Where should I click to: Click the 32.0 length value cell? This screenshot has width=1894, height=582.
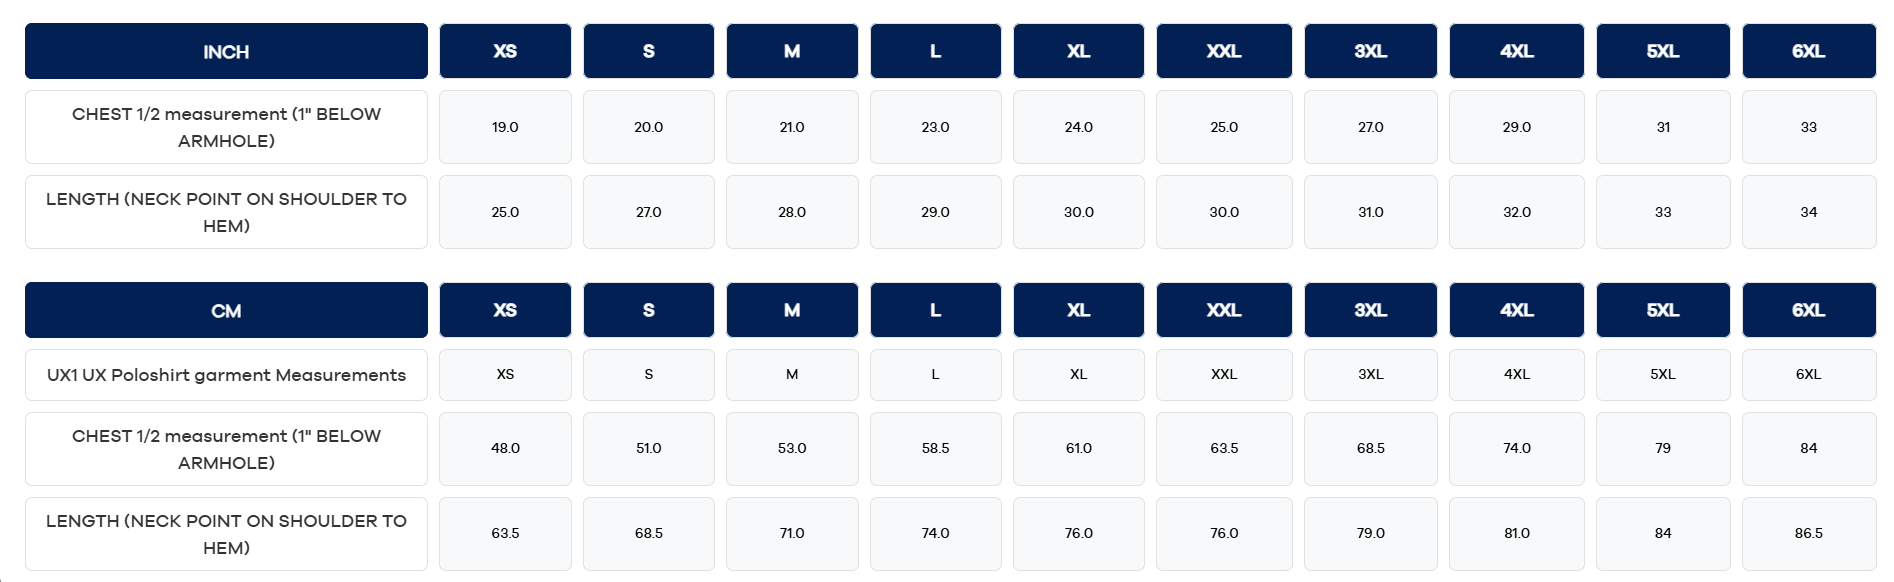[1516, 212]
